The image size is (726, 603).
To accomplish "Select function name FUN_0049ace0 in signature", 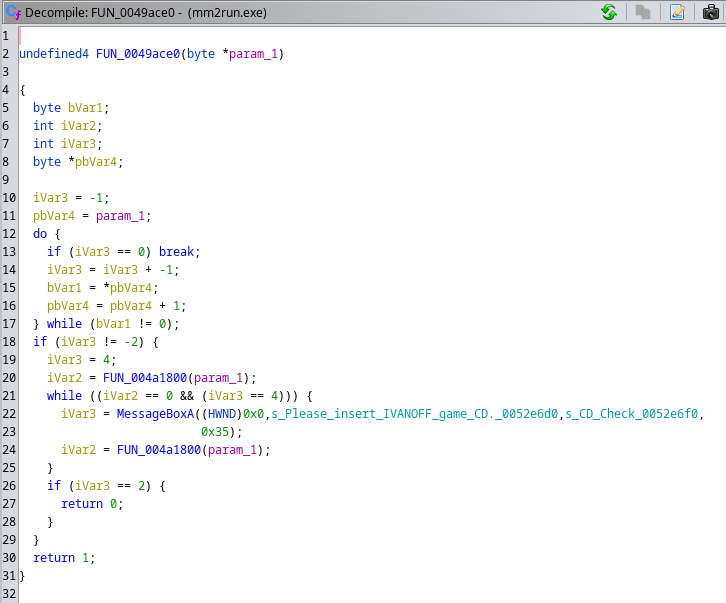I will (x=138, y=54).
